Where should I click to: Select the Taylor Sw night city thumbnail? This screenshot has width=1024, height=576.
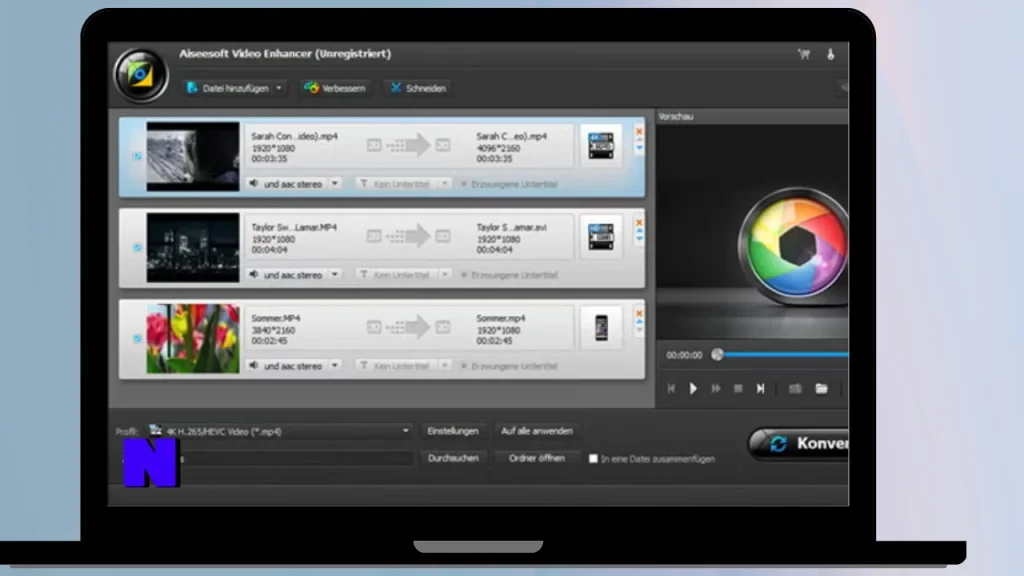coord(193,248)
